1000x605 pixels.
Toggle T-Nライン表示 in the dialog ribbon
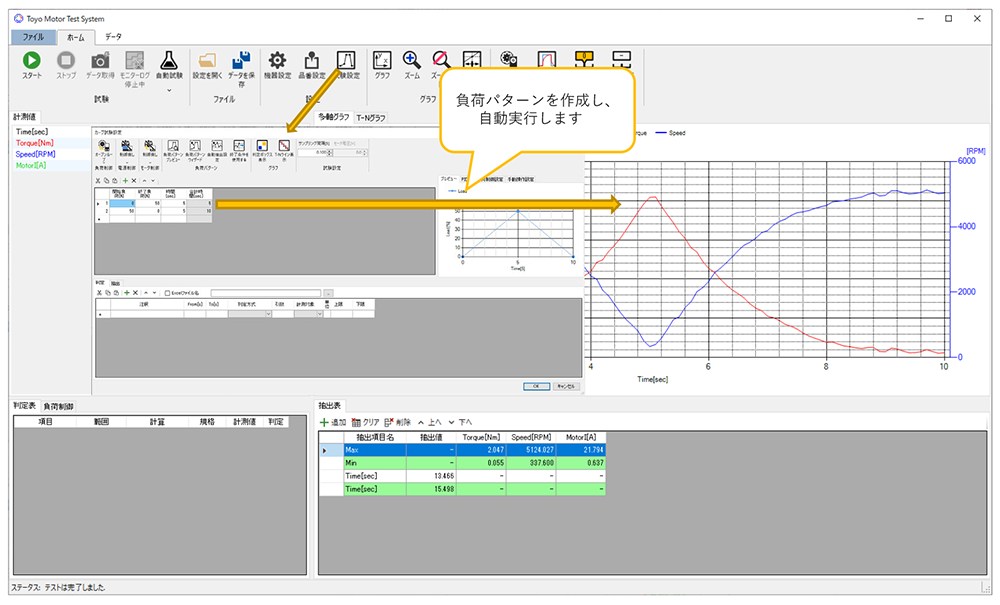pos(284,146)
